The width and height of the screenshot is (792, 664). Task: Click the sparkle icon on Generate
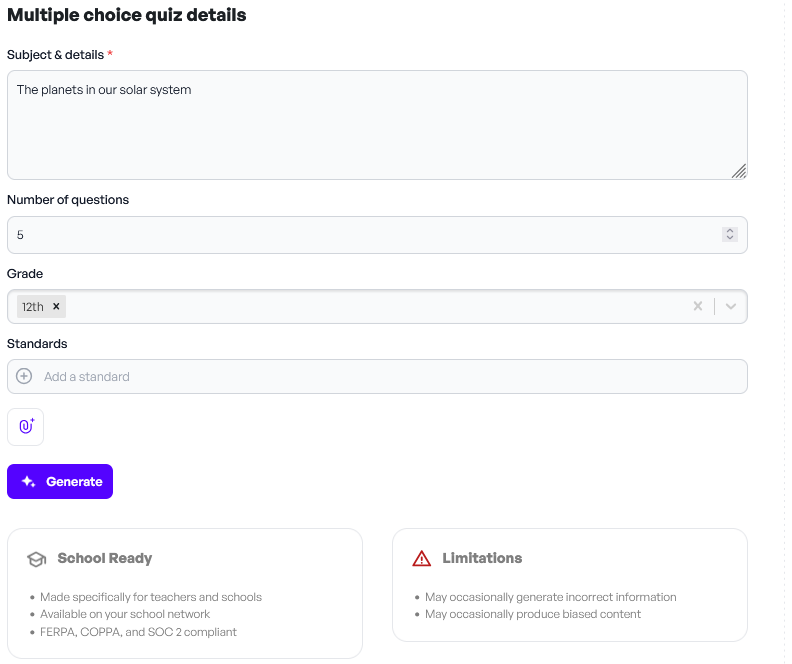click(29, 482)
